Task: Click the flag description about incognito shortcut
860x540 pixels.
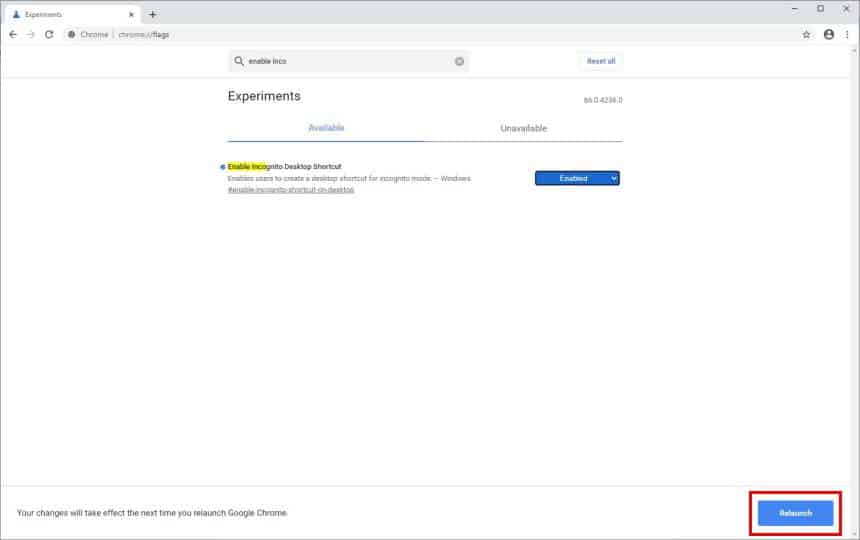Action: pos(349,179)
